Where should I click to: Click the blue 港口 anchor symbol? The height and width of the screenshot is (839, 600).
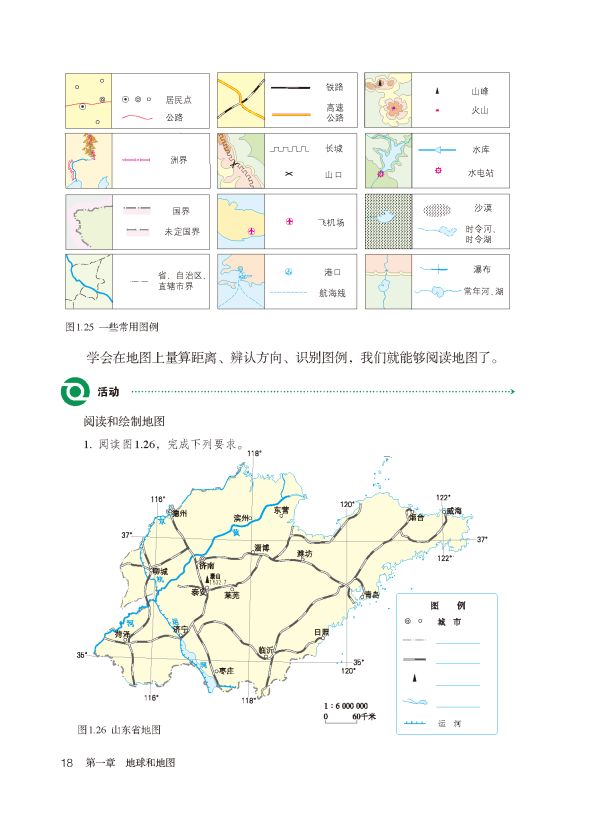(288, 272)
